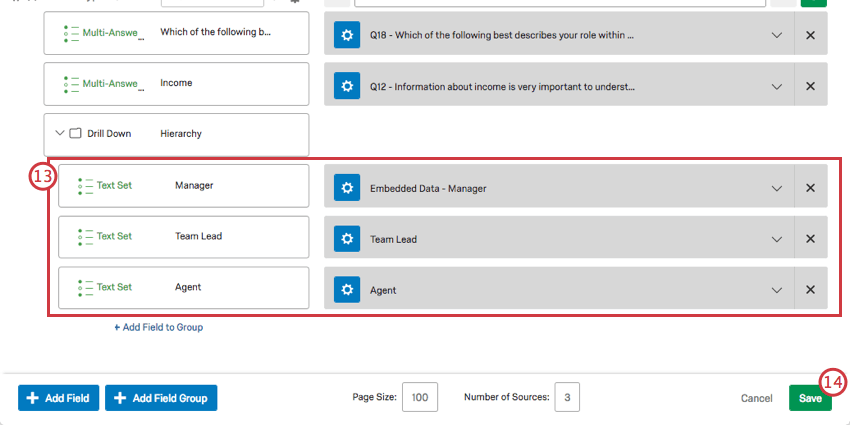The width and height of the screenshot is (850, 425).
Task: Remove the Agent source mapping
Action: tap(810, 290)
